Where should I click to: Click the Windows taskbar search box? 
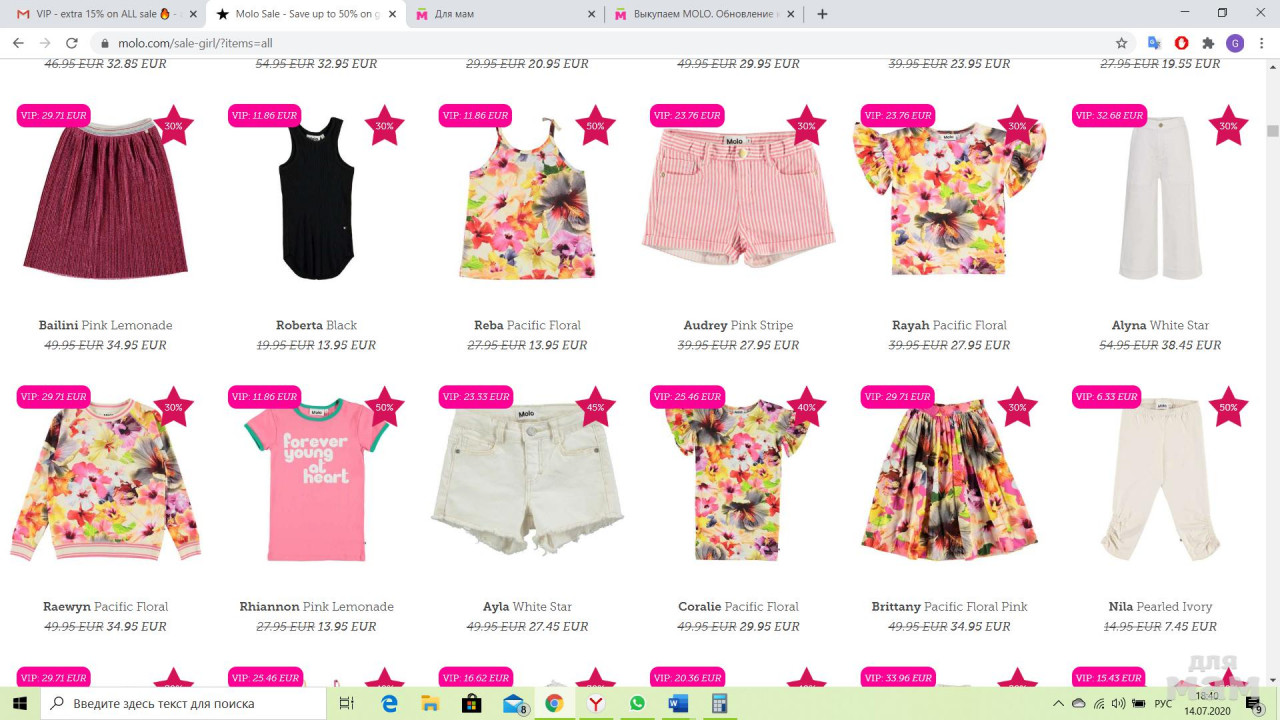pos(184,704)
